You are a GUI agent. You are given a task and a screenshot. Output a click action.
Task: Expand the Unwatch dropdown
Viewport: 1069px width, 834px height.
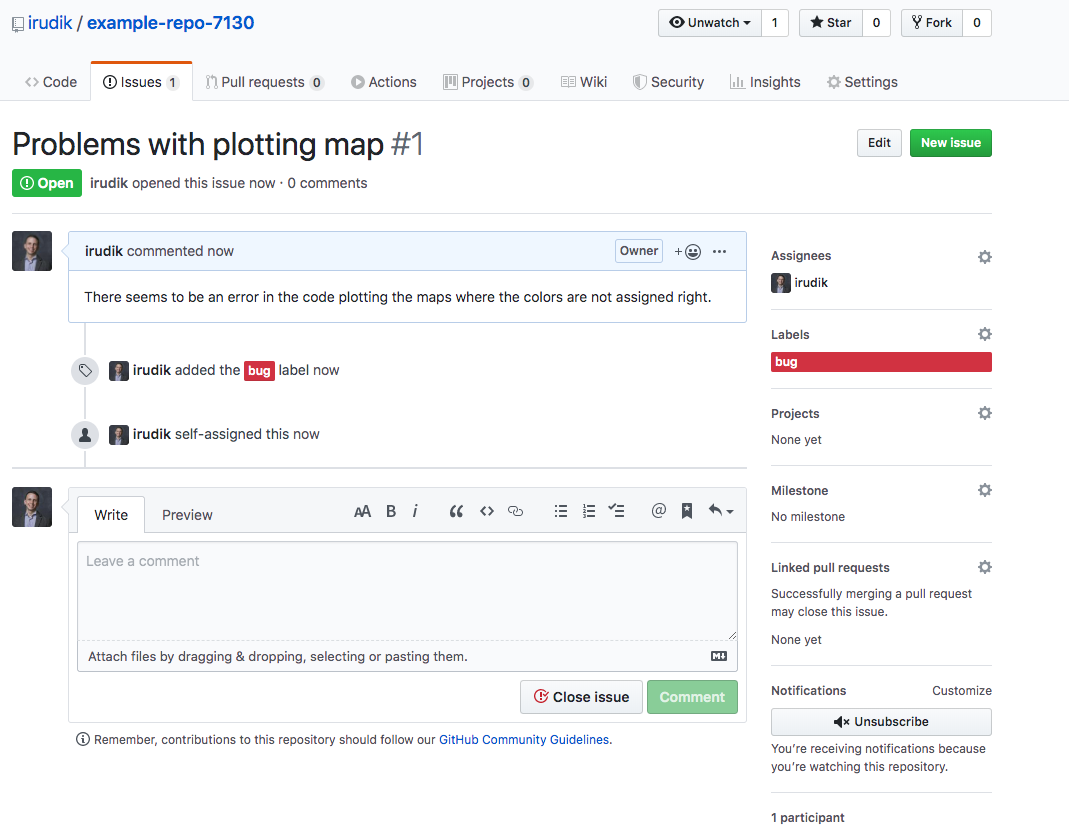coord(709,23)
